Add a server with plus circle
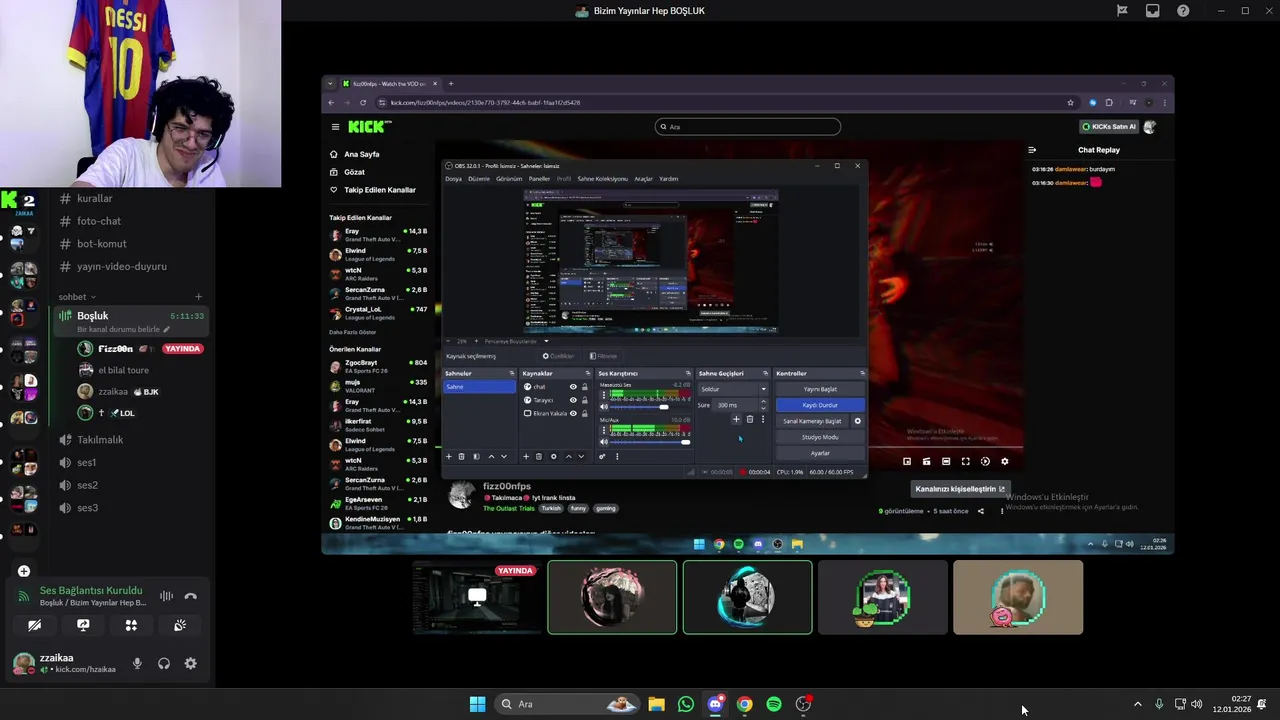Image resolution: width=1280 pixels, height=720 pixels. (23, 571)
